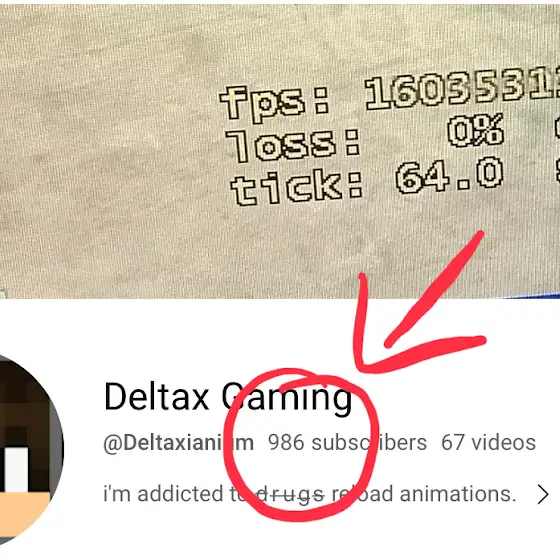
Task: Click the loss label in overlay
Action: coord(293,145)
